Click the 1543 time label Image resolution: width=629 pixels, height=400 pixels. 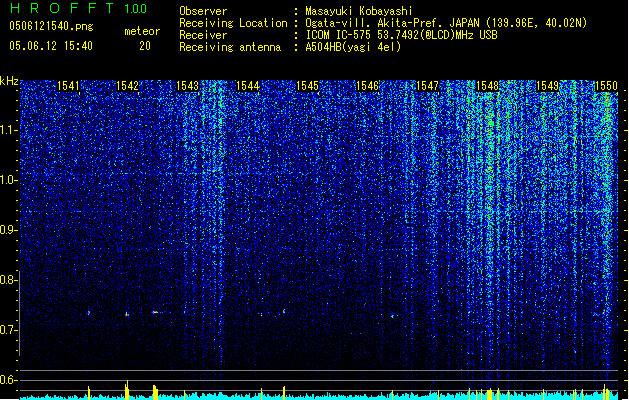point(187,86)
